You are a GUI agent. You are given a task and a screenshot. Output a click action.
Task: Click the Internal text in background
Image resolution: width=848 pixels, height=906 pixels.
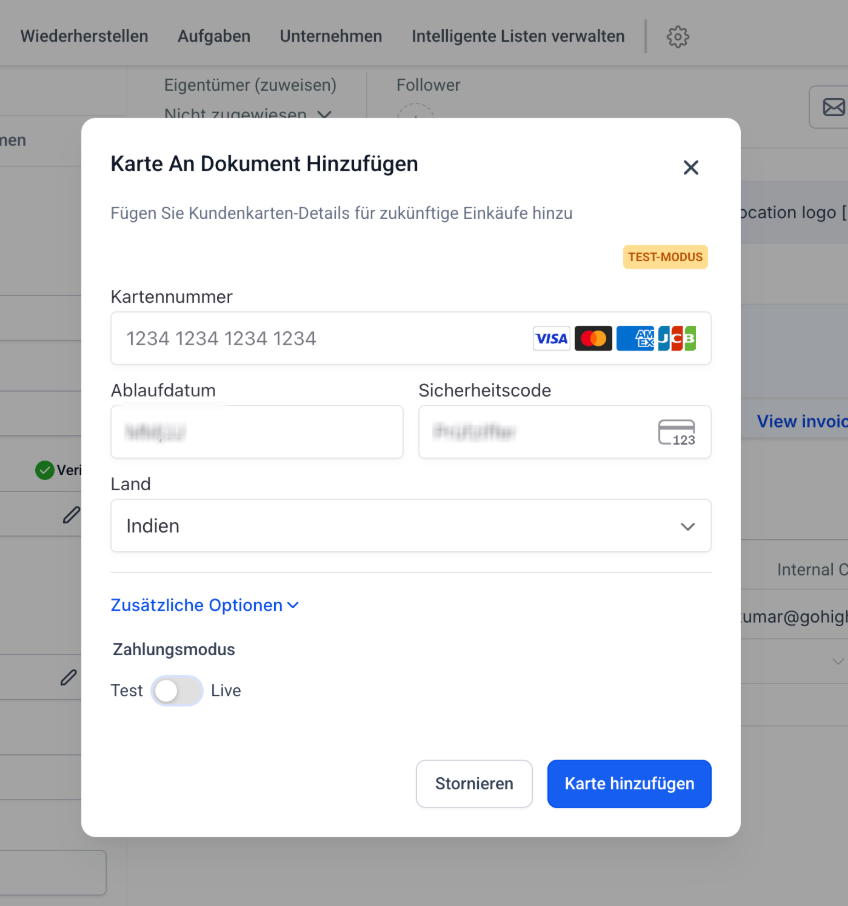[x=805, y=570]
